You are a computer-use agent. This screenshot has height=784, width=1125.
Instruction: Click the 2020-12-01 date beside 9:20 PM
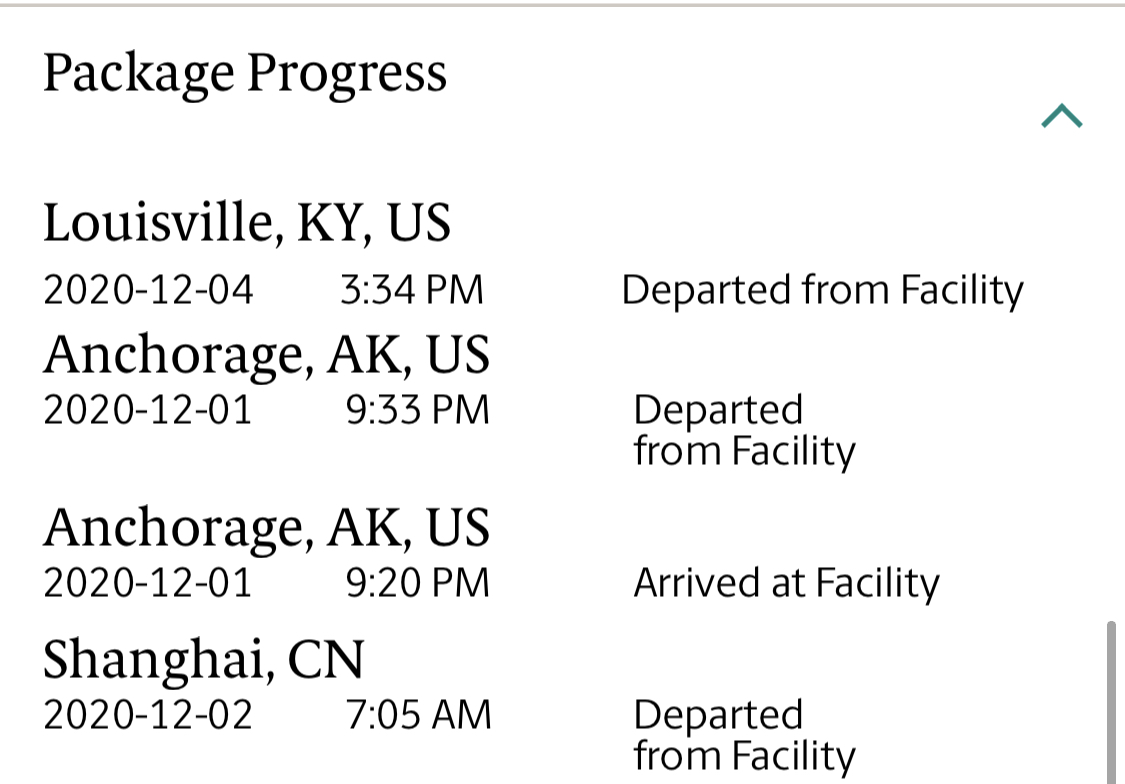pos(149,583)
